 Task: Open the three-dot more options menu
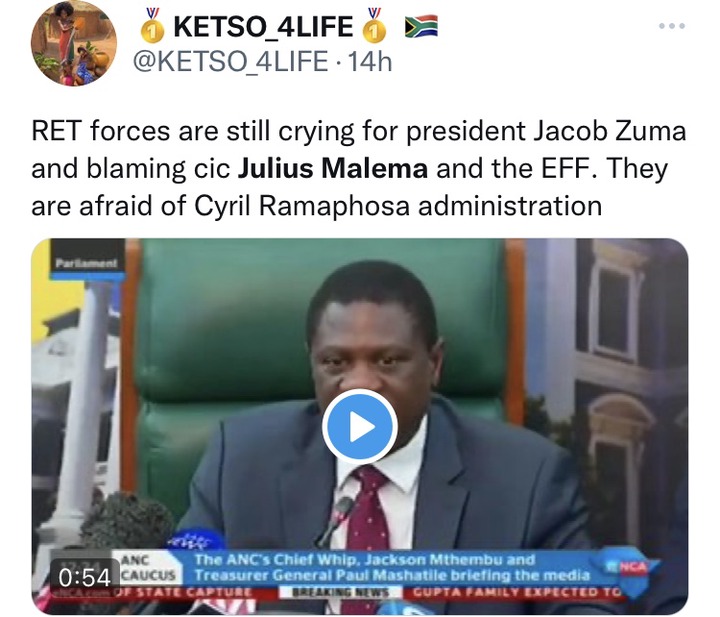click(672, 26)
